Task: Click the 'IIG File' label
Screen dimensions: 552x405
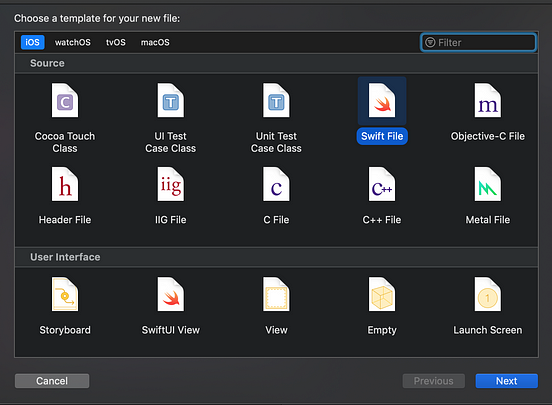Action: tap(170, 220)
